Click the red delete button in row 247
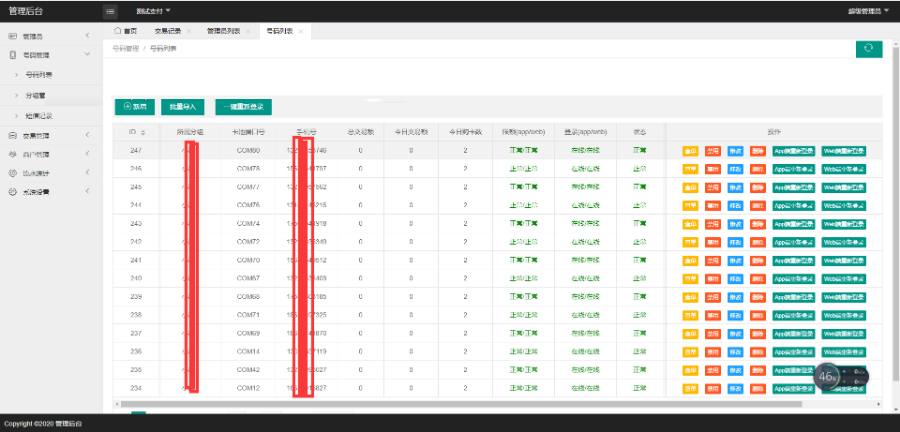This screenshot has width=900, height=432. tap(758, 151)
